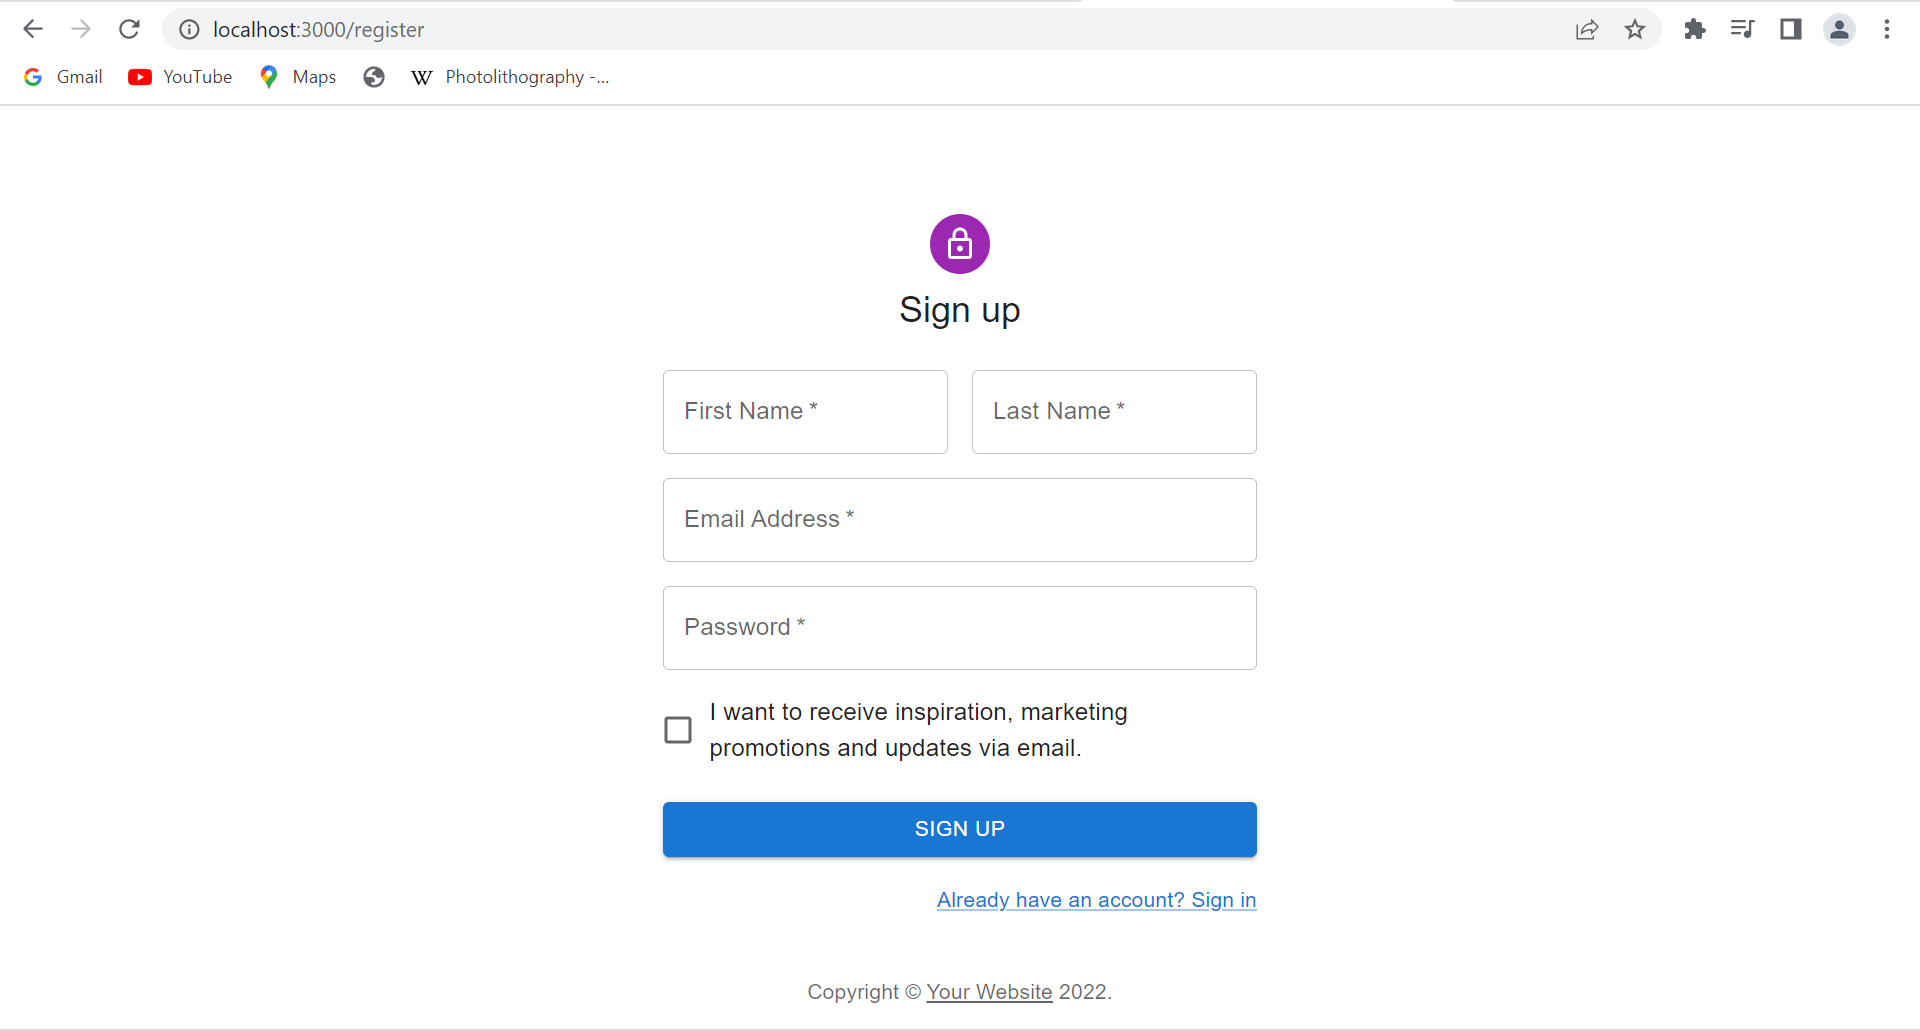Enable the marketing promotions email checkbox
1920x1031 pixels.
pyautogui.click(x=677, y=729)
